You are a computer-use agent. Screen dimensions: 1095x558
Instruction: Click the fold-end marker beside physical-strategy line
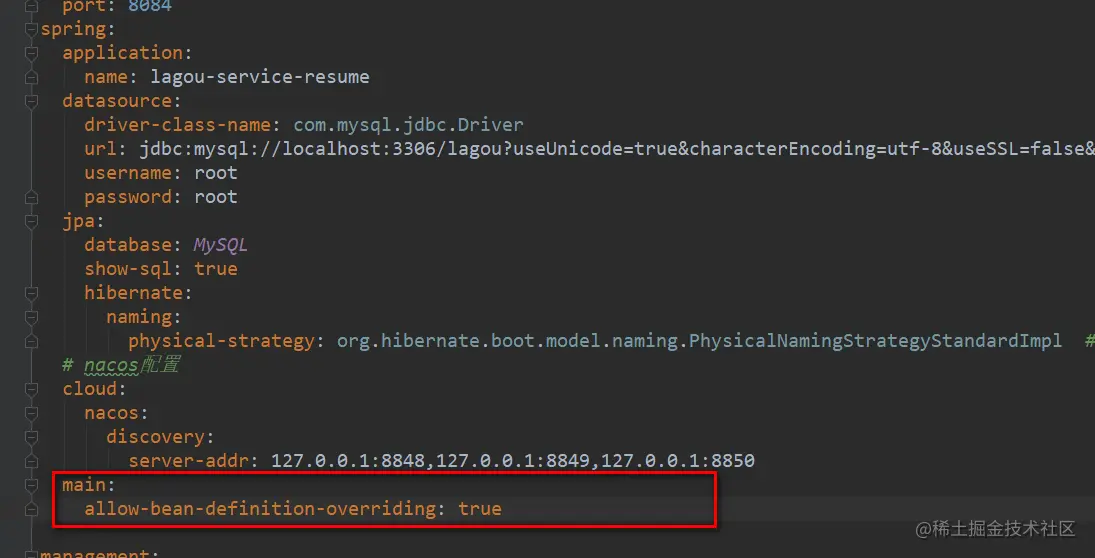[30, 342]
